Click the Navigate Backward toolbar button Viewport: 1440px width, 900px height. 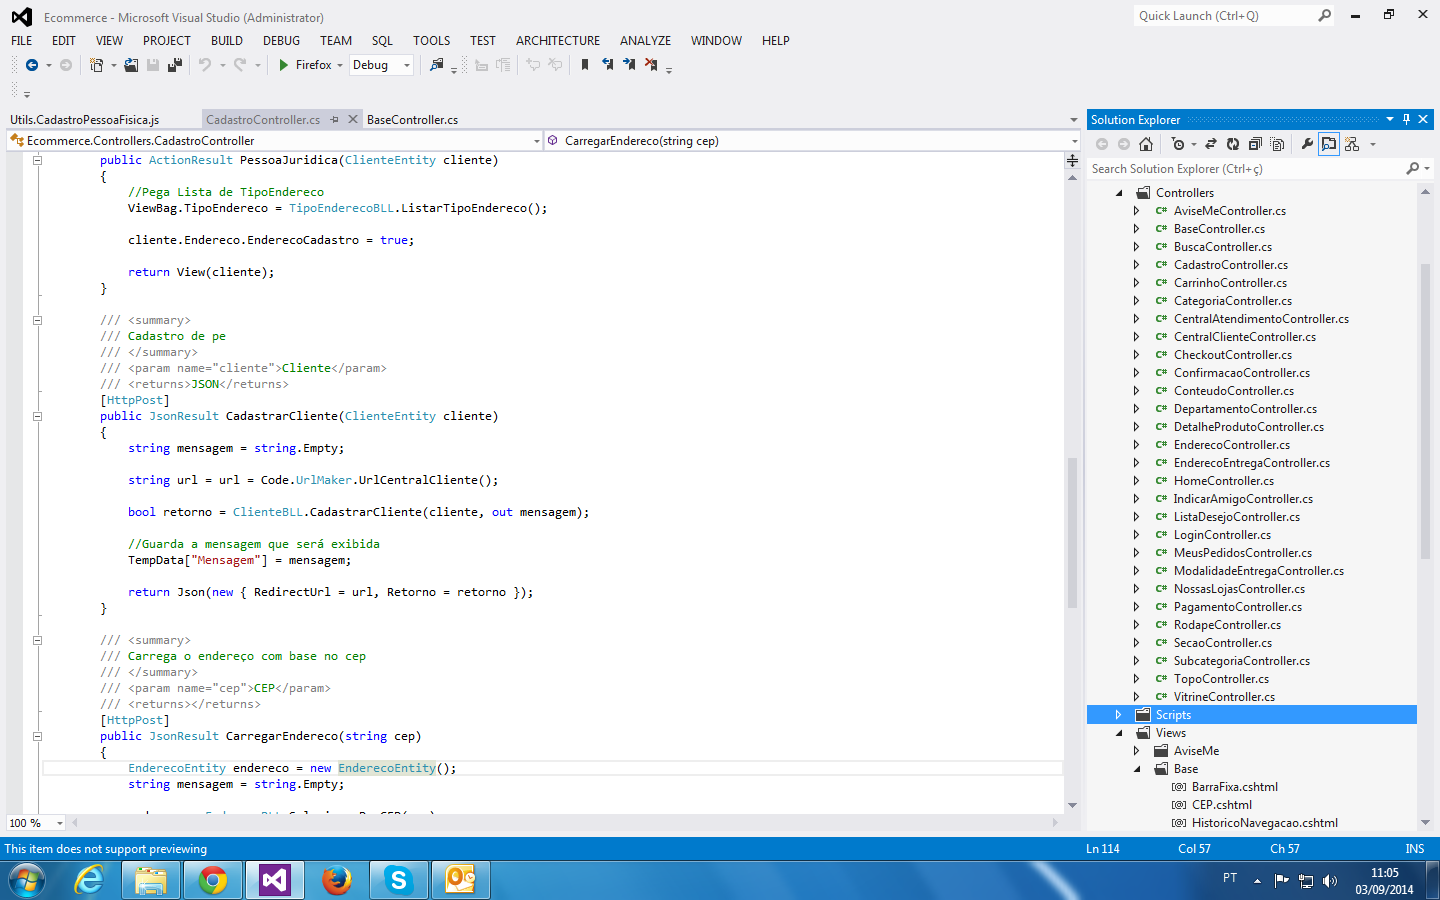pyautogui.click(x=32, y=65)
